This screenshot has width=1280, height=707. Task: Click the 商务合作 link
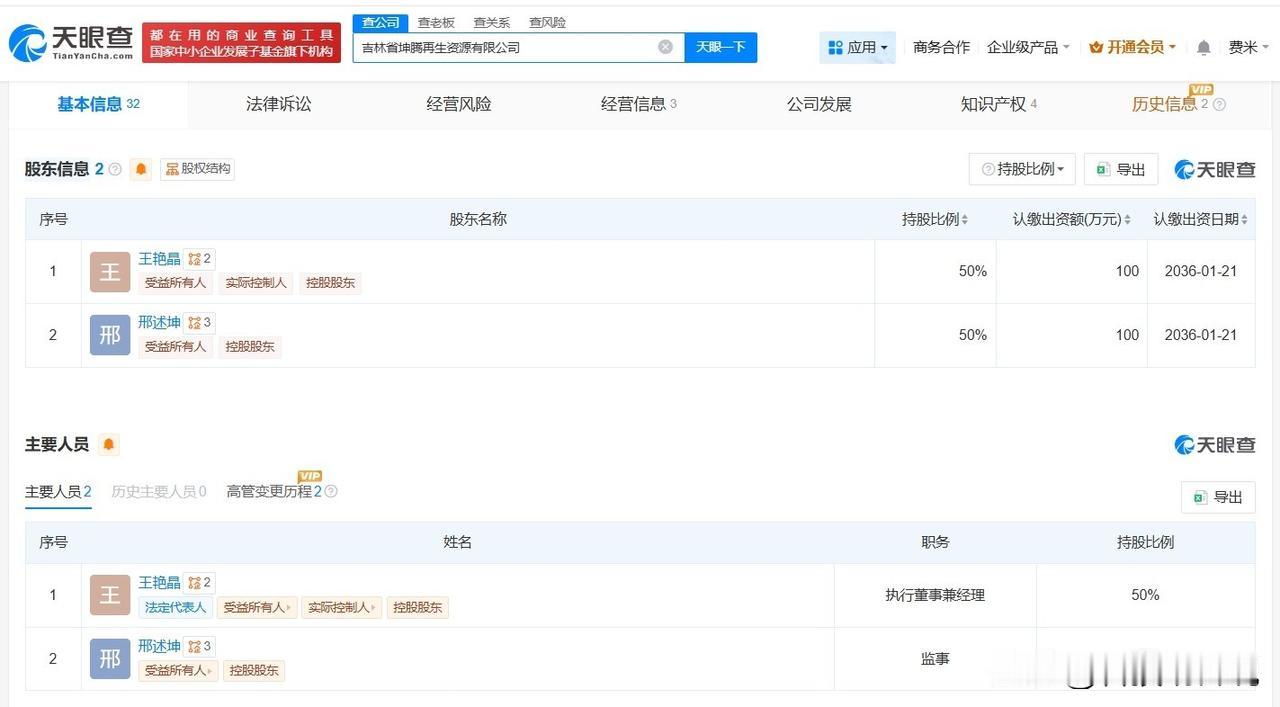pos(941,47)
